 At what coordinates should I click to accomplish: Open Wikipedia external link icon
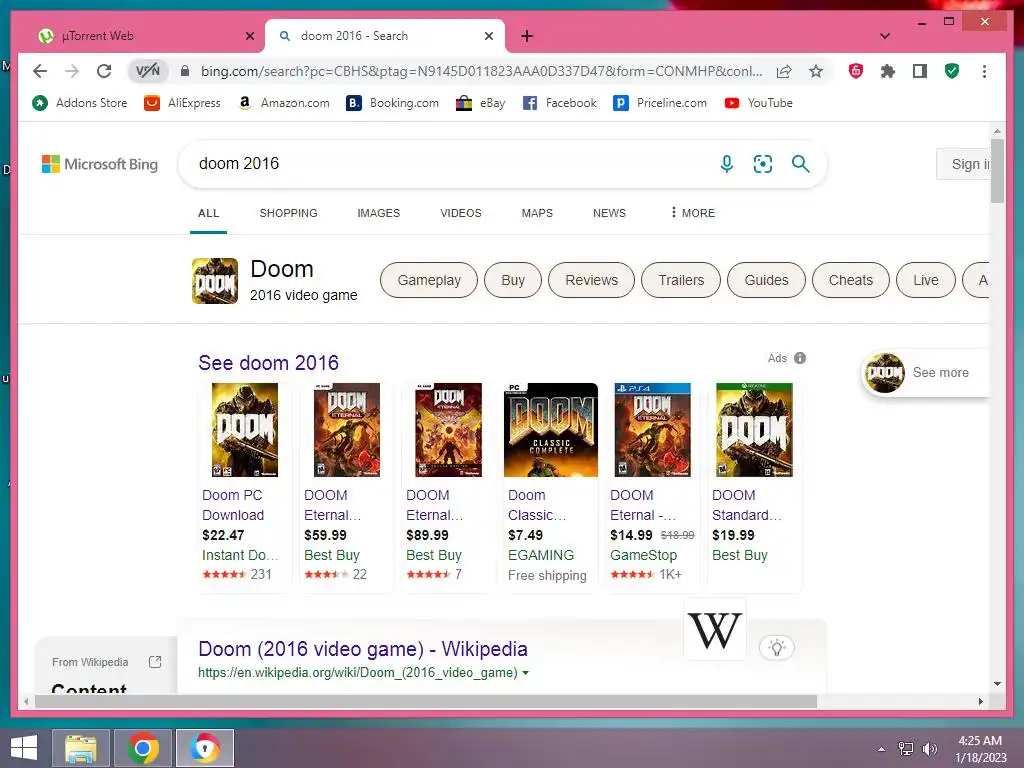pyautogui.click(x=155, y=662)
